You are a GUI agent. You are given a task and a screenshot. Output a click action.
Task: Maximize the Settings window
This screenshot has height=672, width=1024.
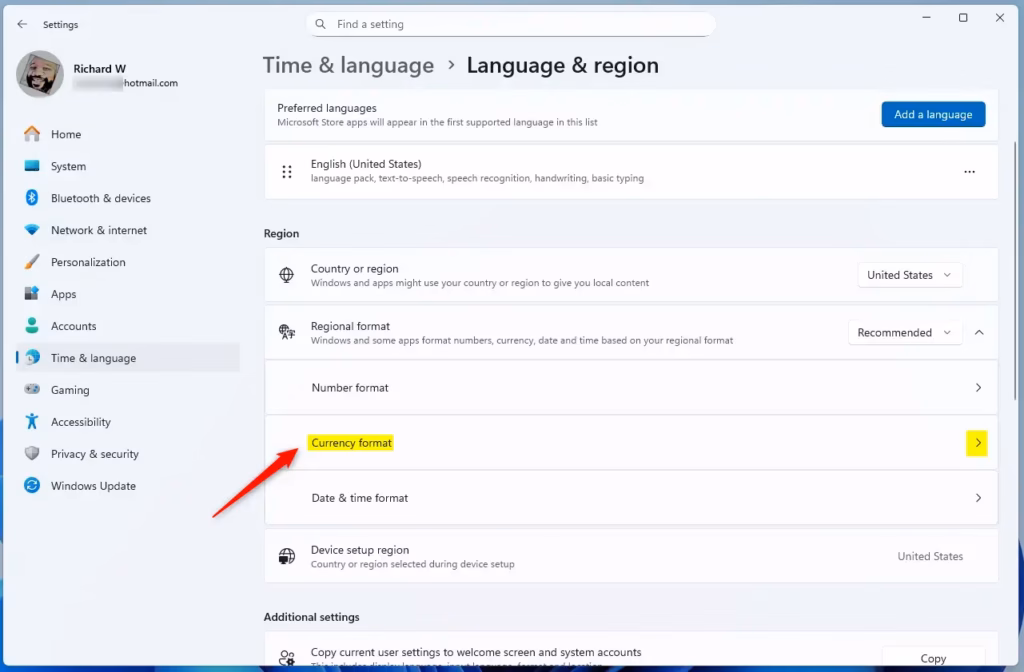click(963, 18)
